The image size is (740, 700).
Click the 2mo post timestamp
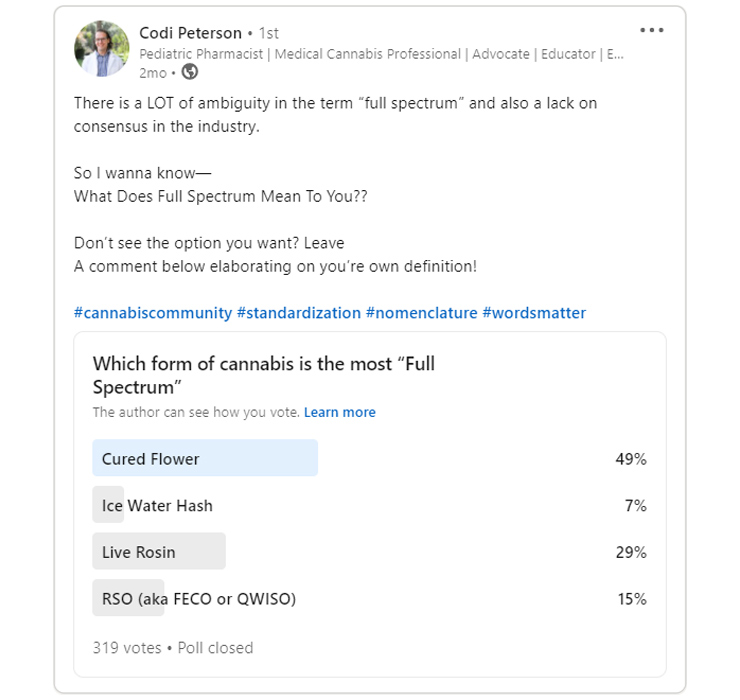pyautogui.click(x=152, y=73)
